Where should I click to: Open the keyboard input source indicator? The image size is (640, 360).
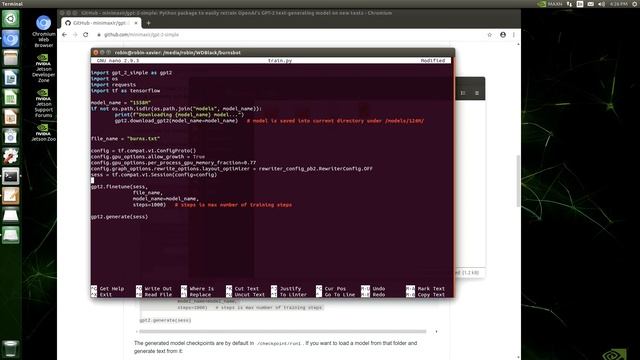pos(580,4)
